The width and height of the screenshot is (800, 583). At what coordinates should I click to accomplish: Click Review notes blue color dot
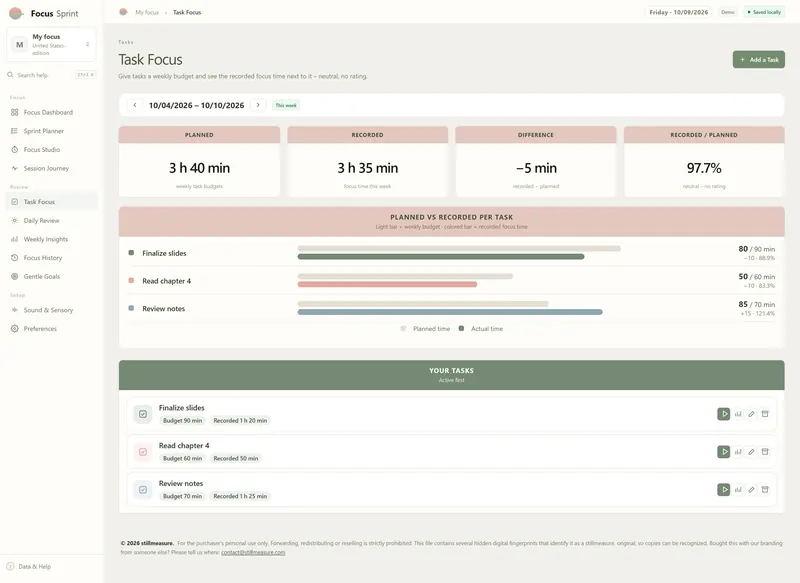click(x=131, y=309)
